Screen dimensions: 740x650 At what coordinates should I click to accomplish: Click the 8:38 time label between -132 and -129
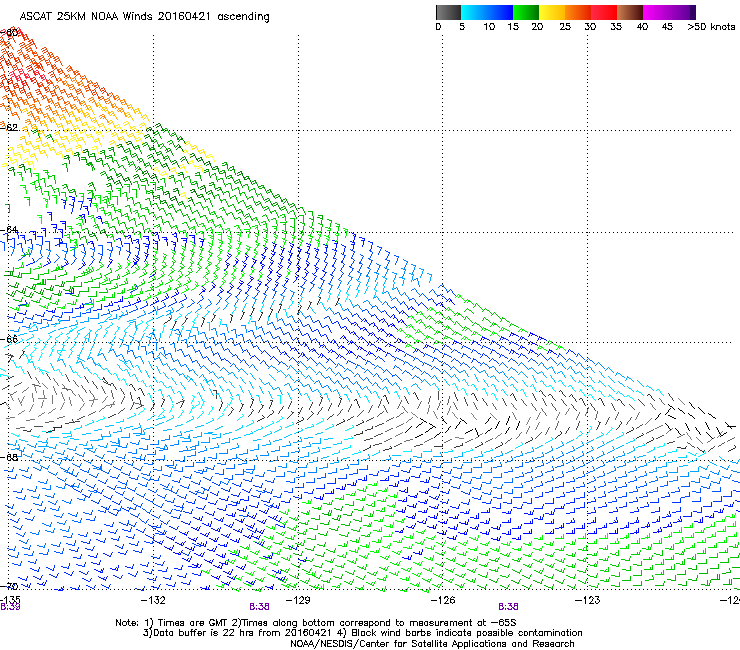[259, 607]
